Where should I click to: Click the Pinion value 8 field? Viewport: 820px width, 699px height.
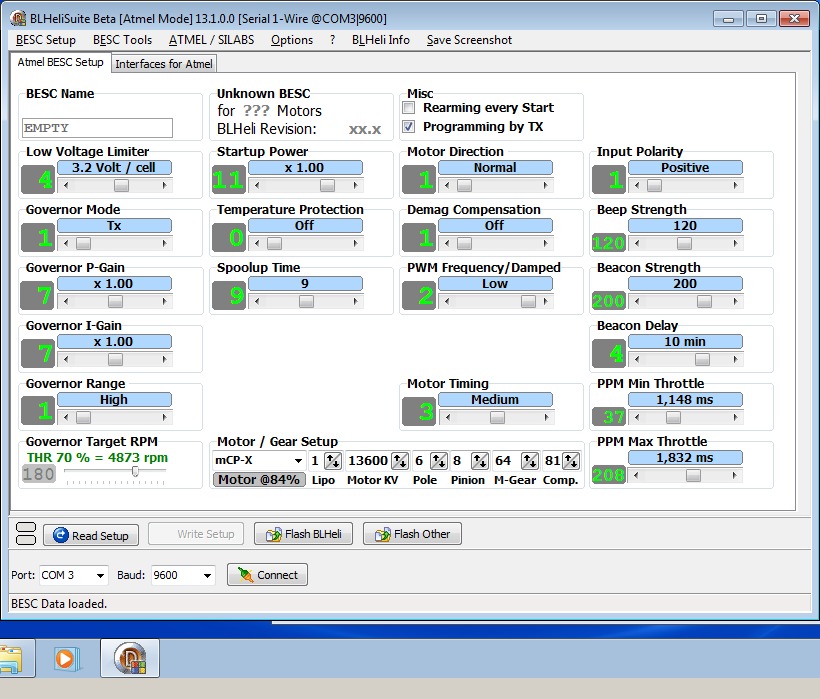click(x=460, y=461)
